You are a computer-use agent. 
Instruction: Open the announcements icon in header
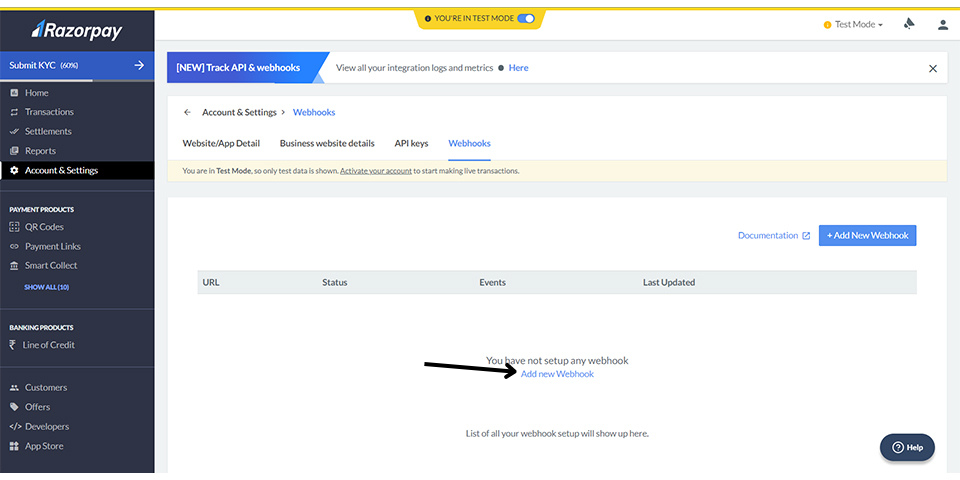click(909, 24)
